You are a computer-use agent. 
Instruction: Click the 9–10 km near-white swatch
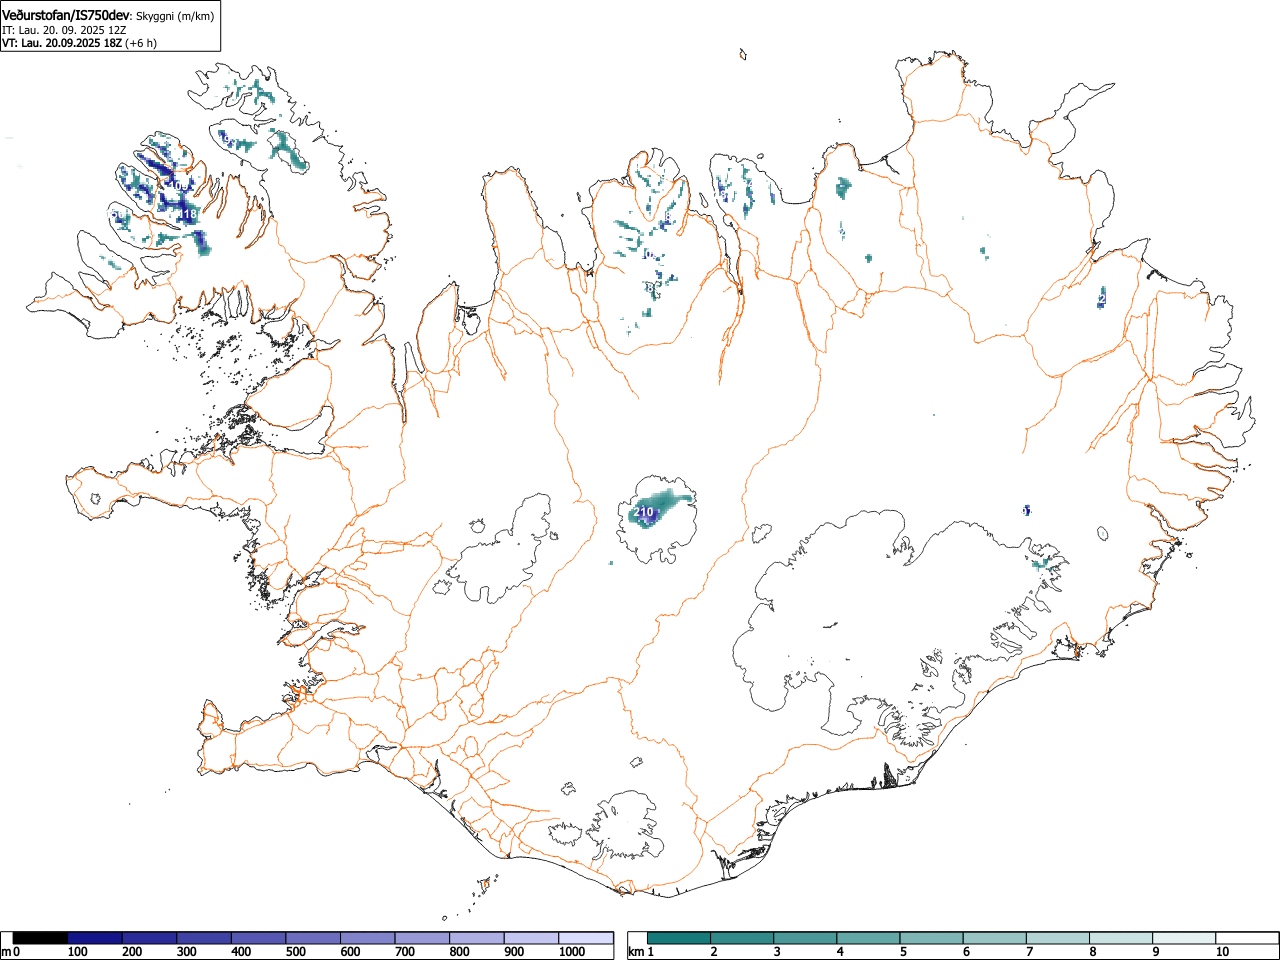click(x=1184, y=938)
